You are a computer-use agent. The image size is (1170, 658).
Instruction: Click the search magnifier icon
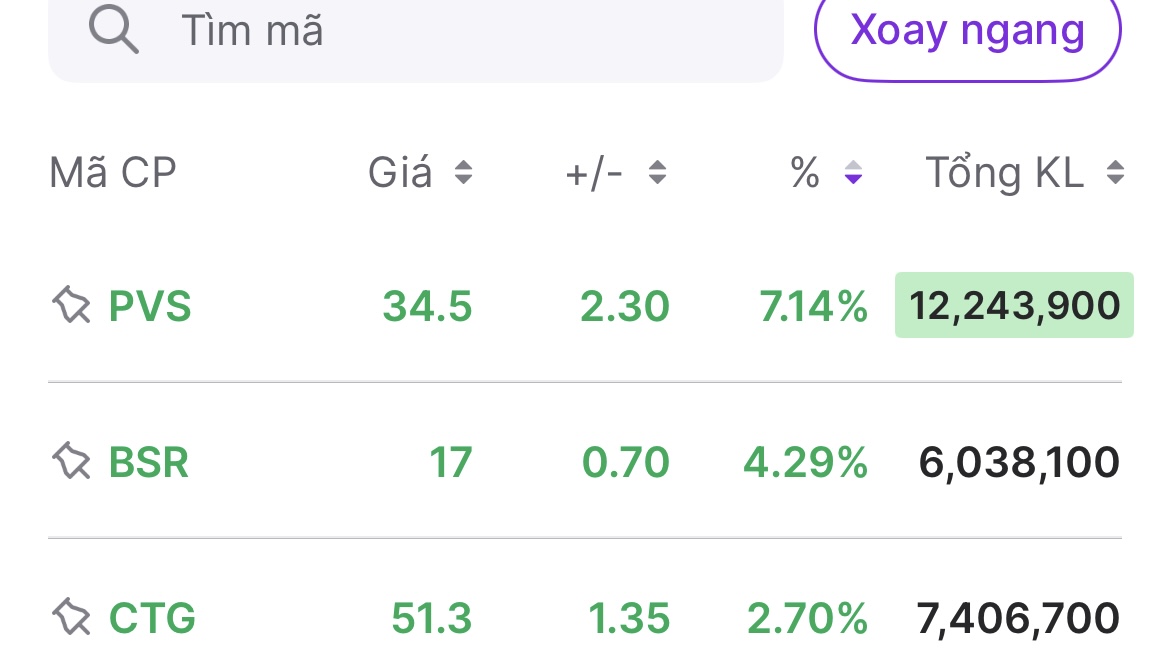click(113, 29)
